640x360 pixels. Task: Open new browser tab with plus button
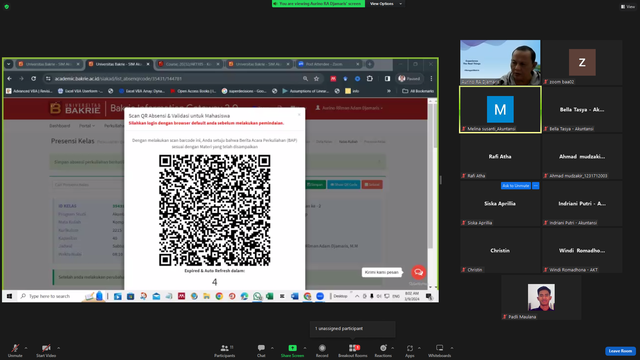tap(369, 64)
